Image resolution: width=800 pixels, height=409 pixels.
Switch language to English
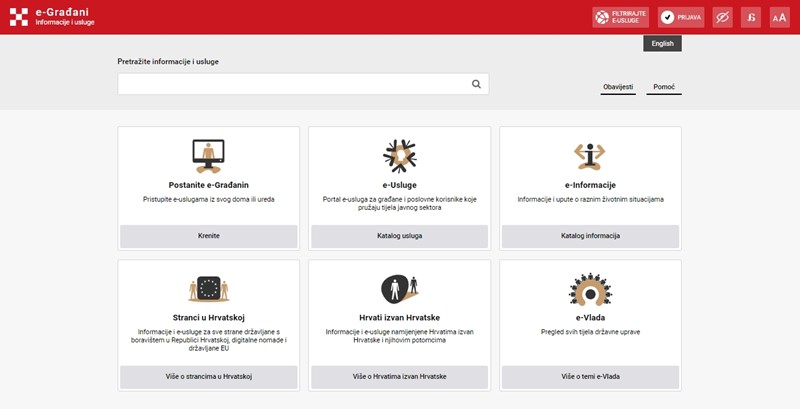tap(662, 44)
